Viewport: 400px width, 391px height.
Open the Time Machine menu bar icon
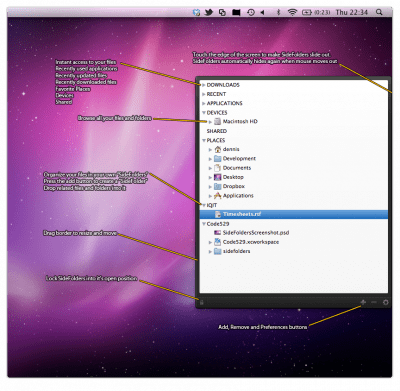(x=251, y=12)
